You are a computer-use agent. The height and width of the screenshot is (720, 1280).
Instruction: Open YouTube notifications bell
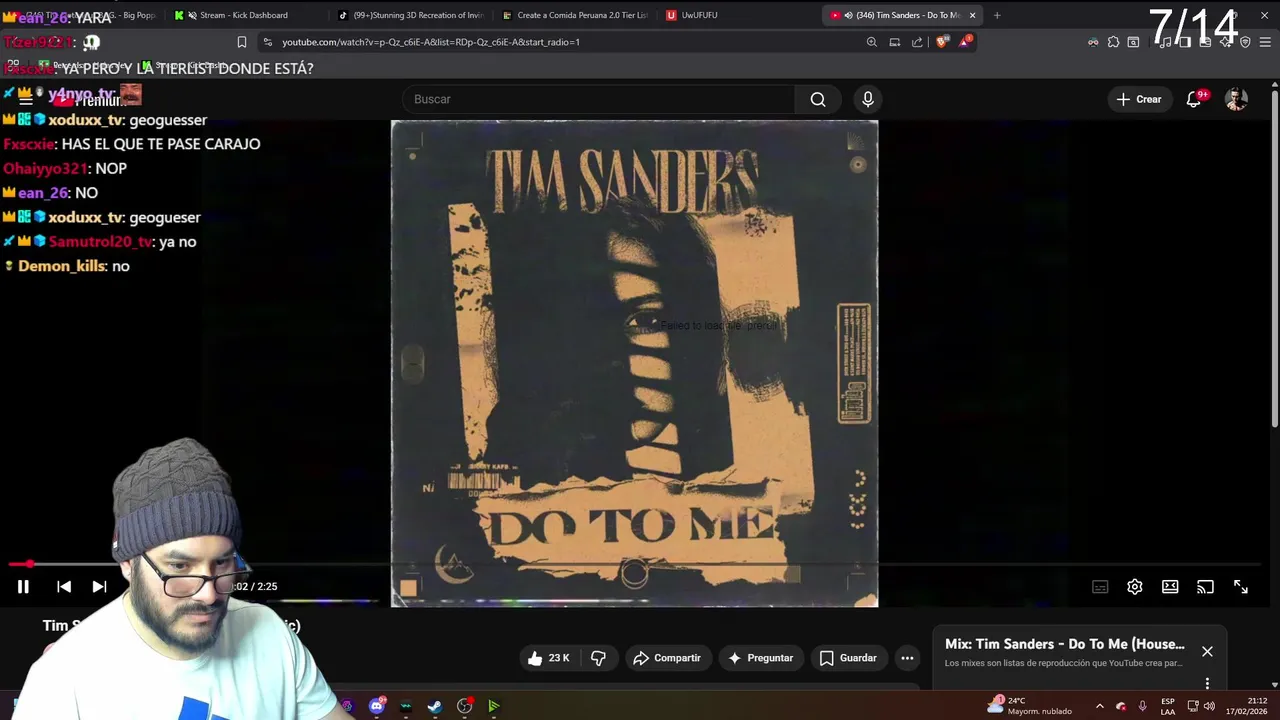click(x=1194, y=99)
